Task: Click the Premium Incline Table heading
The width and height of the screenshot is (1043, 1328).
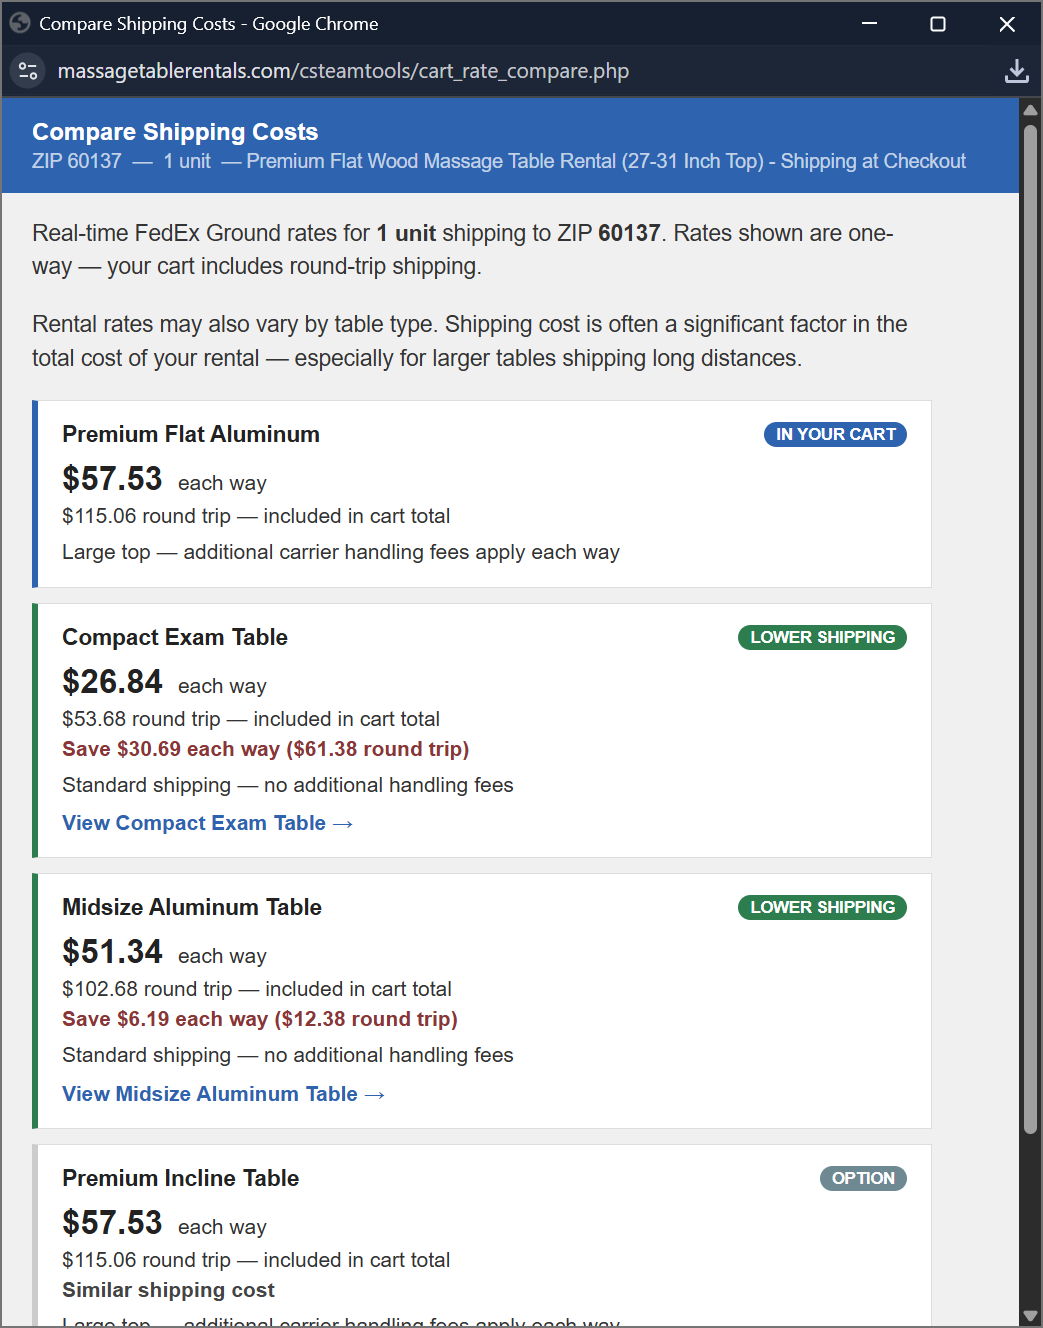Action: 180,1178
